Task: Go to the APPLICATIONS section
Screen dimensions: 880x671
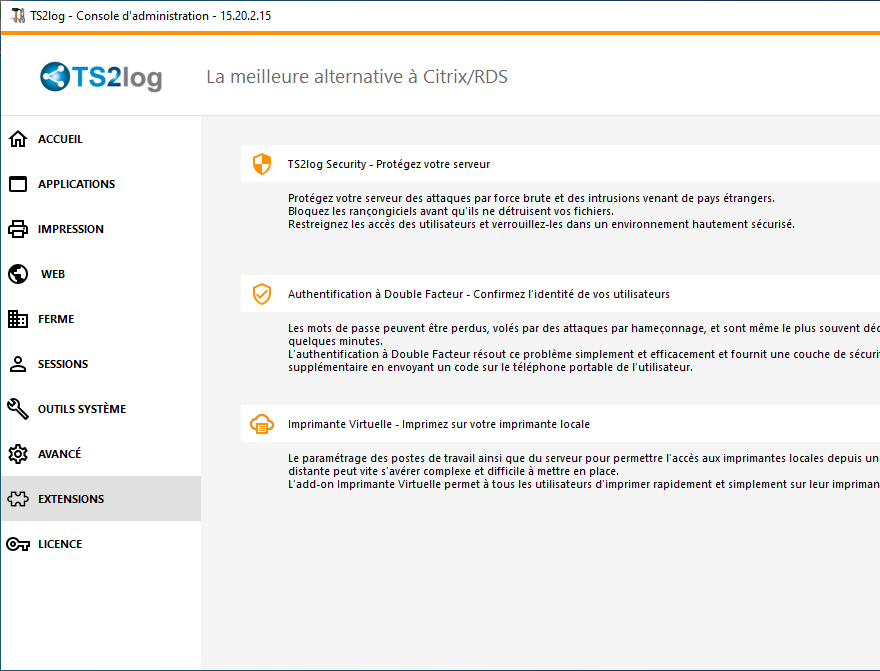Action: tap(101, 184)
